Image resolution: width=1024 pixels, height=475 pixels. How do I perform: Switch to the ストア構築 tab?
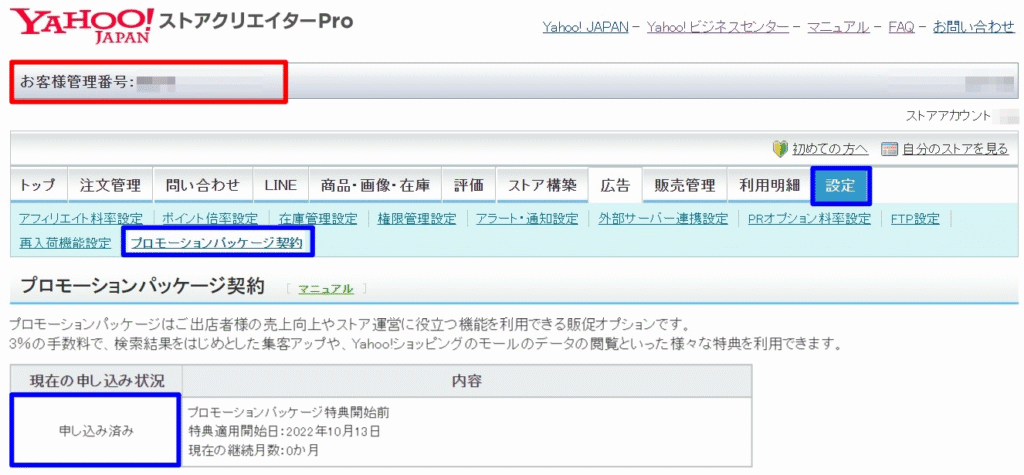pos(542,186)
